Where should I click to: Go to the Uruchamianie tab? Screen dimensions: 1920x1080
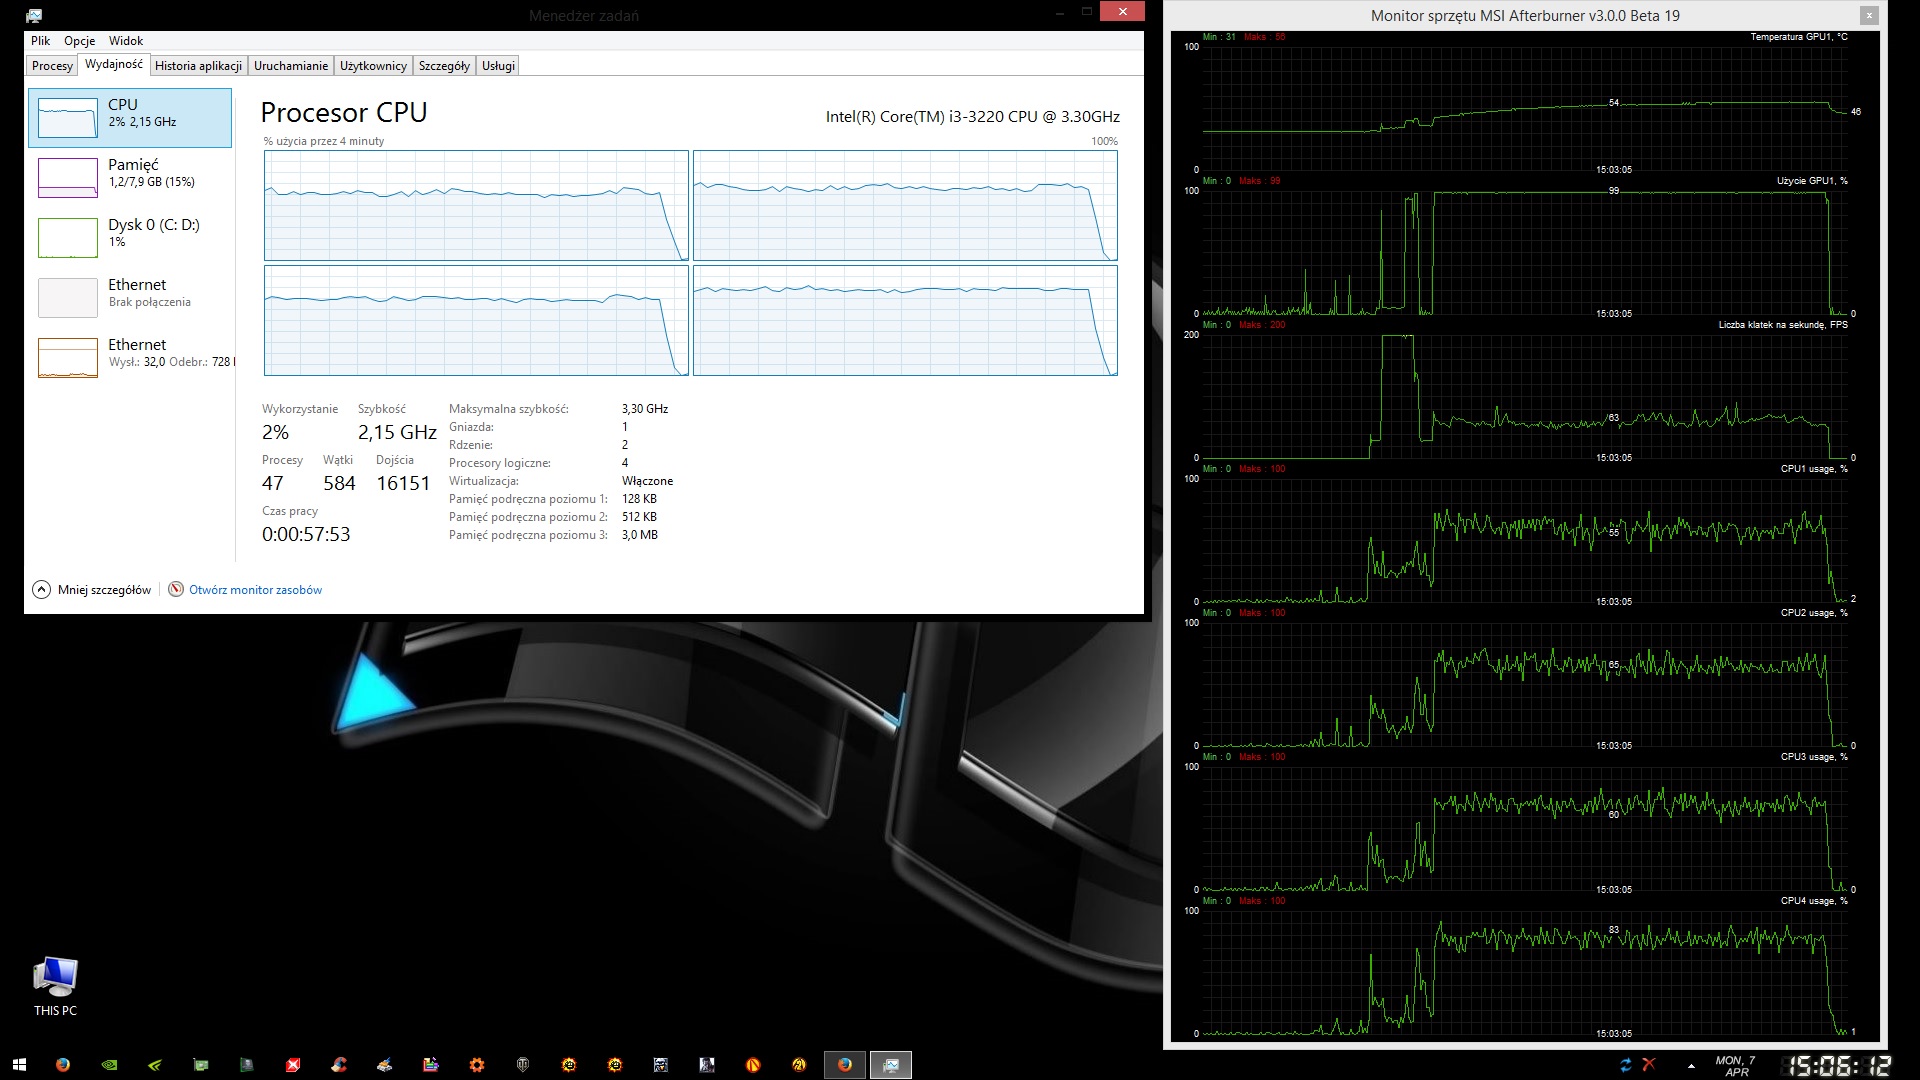tap(291, 66)
